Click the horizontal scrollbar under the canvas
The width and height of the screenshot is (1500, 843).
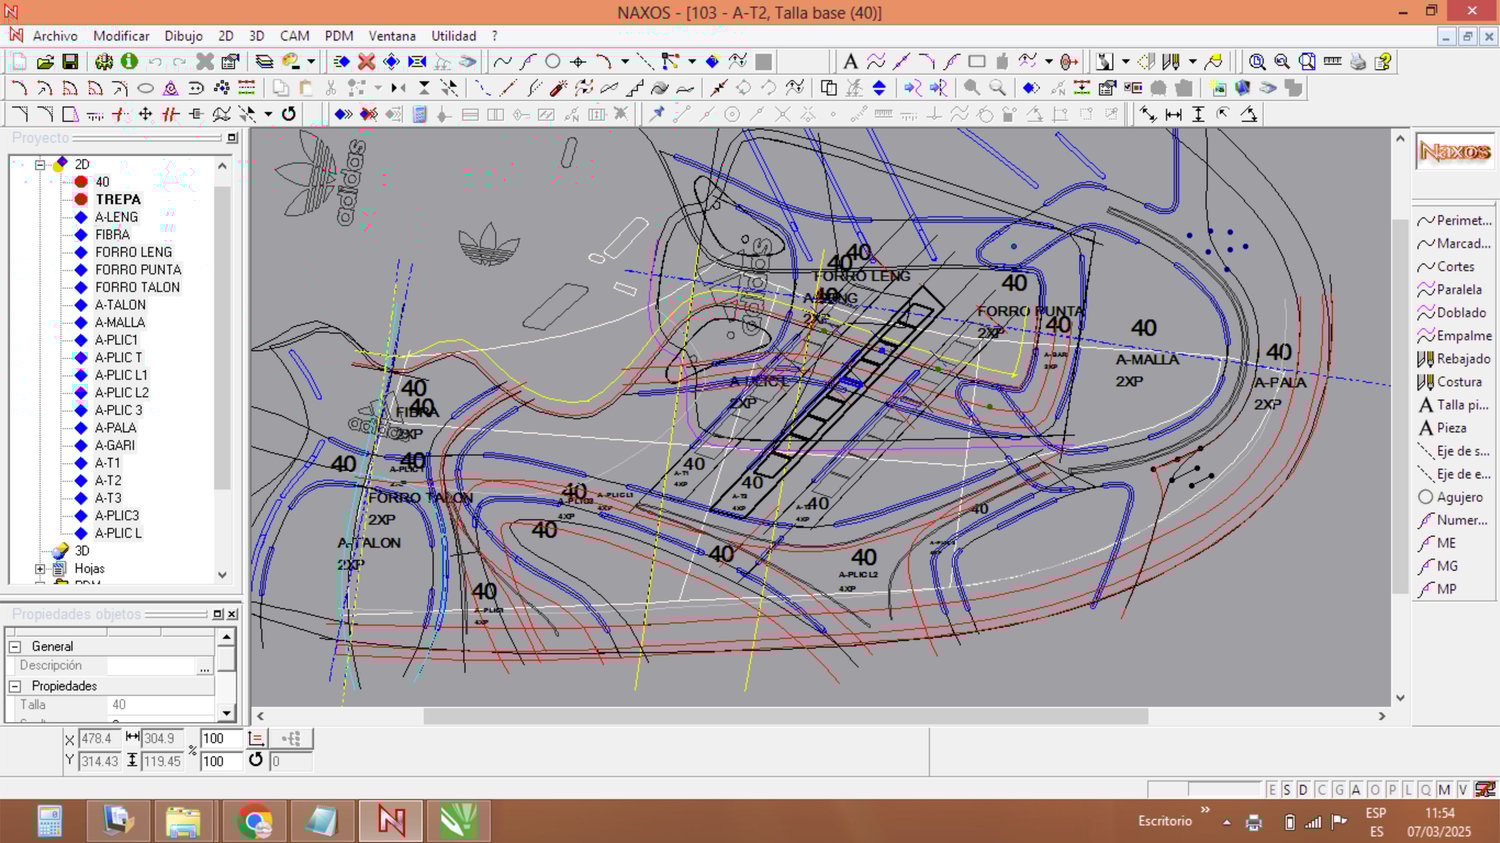point(785,716)
